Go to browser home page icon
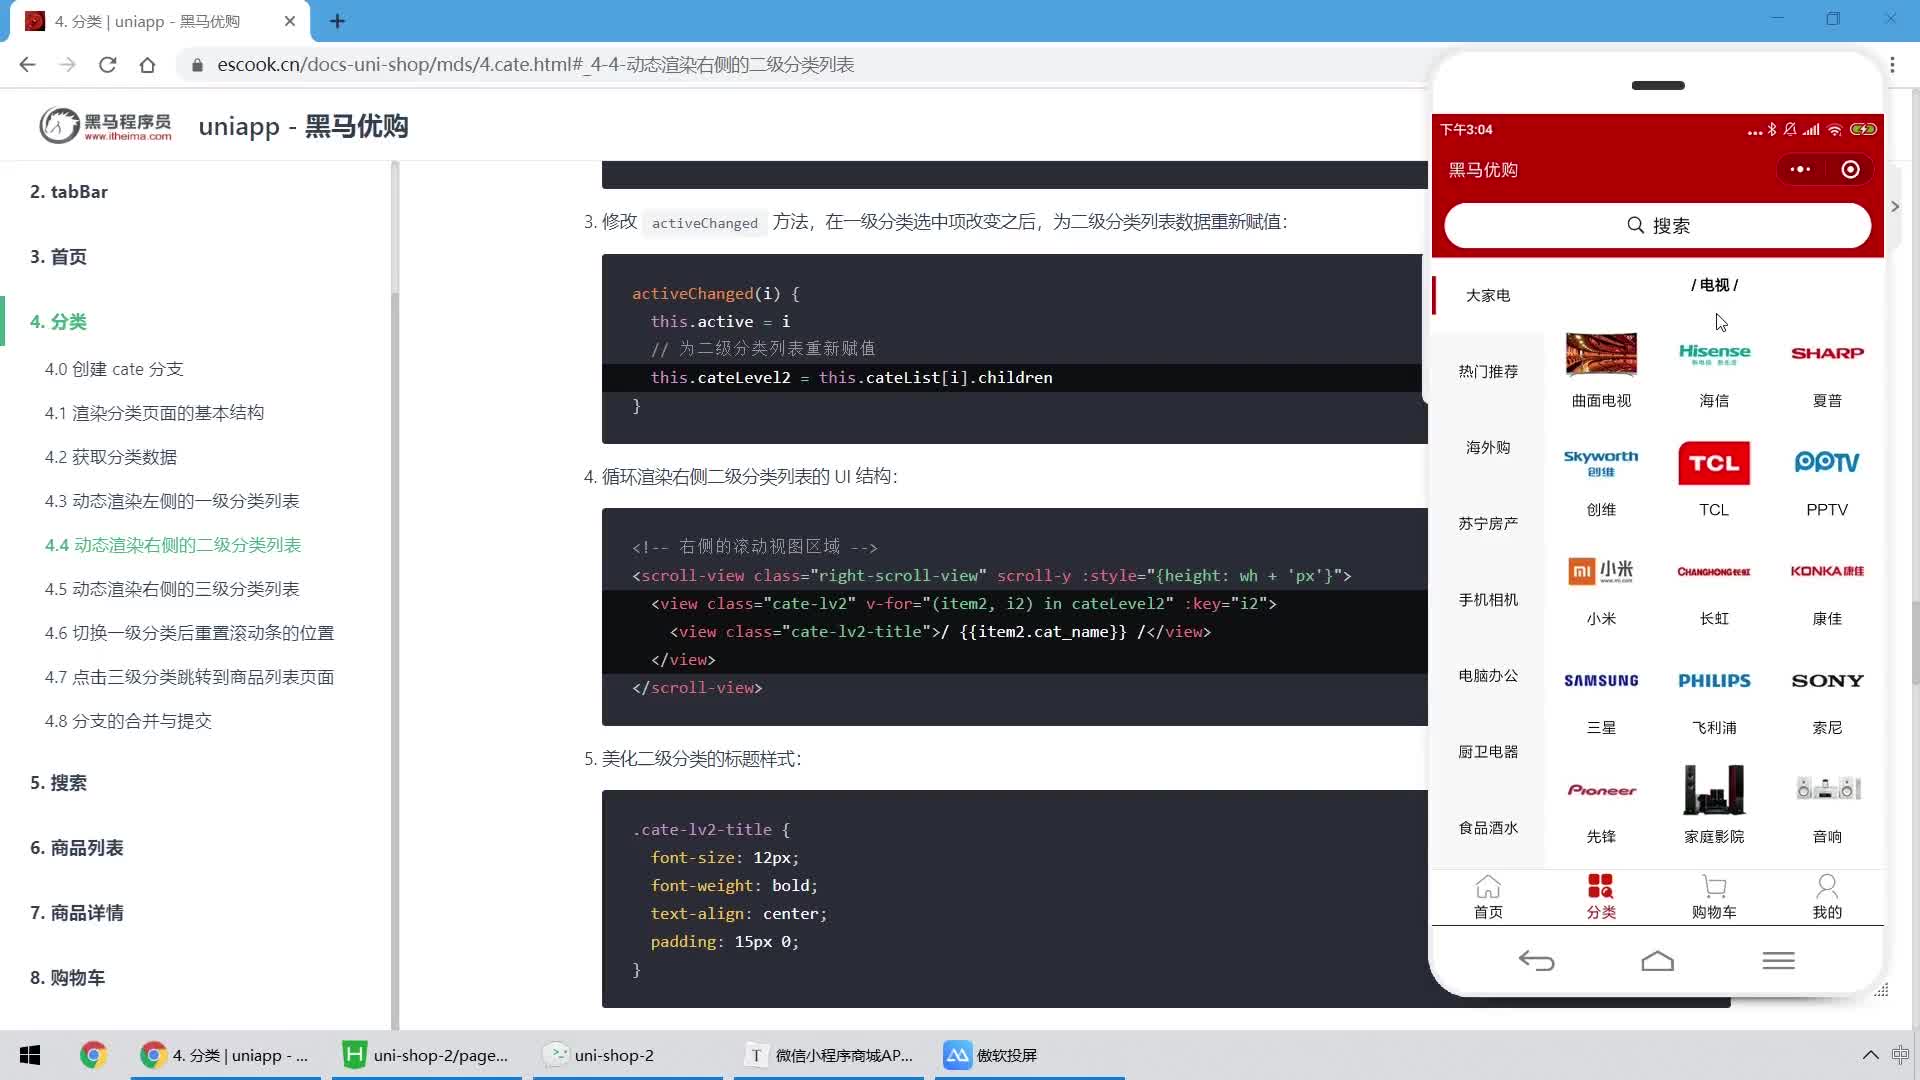This screenshot has width=1920, height=1080. click(x=147, y=65)
